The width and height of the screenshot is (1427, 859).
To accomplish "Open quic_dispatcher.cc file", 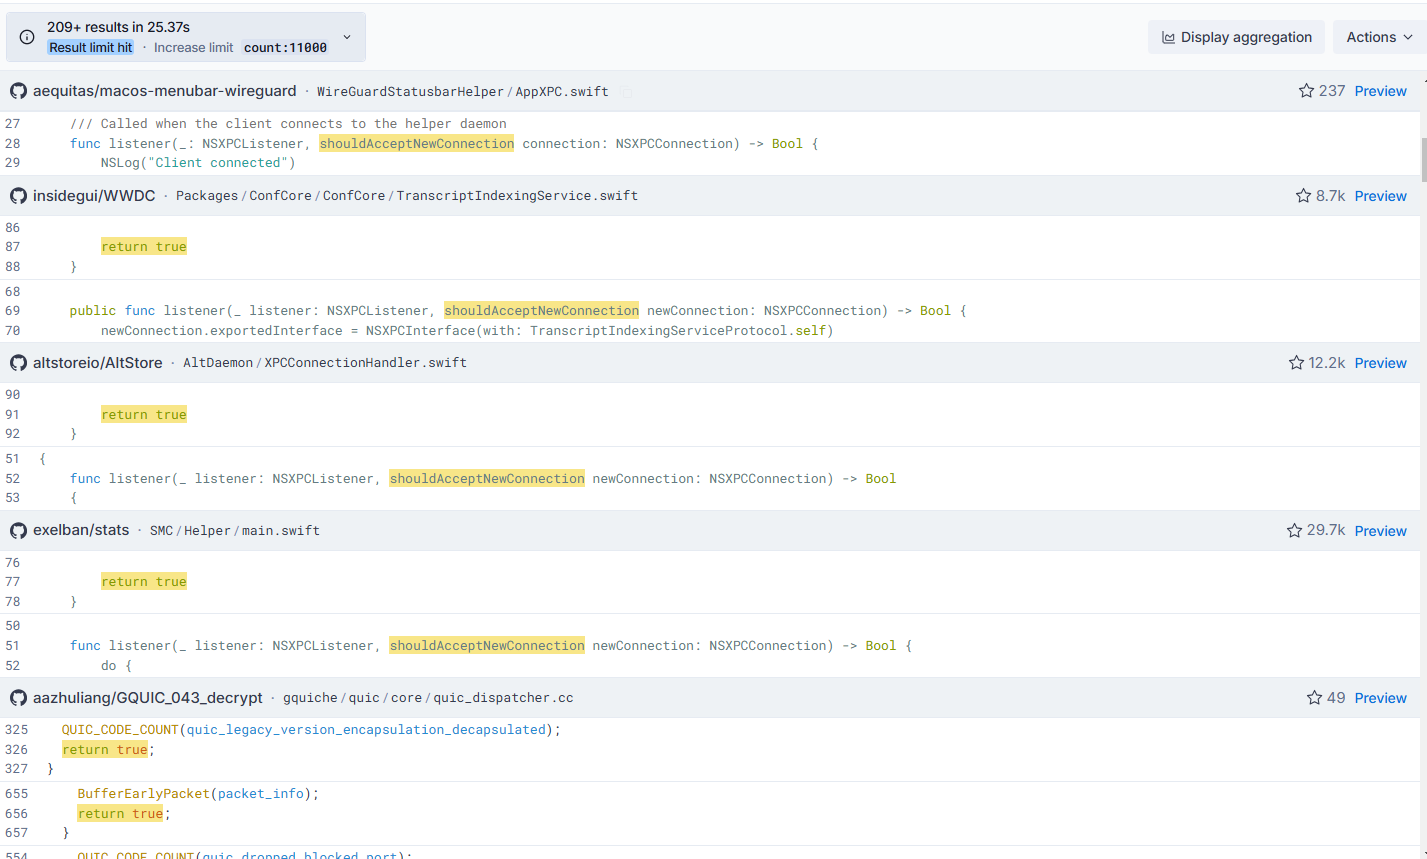I will [x=503, y=698].
